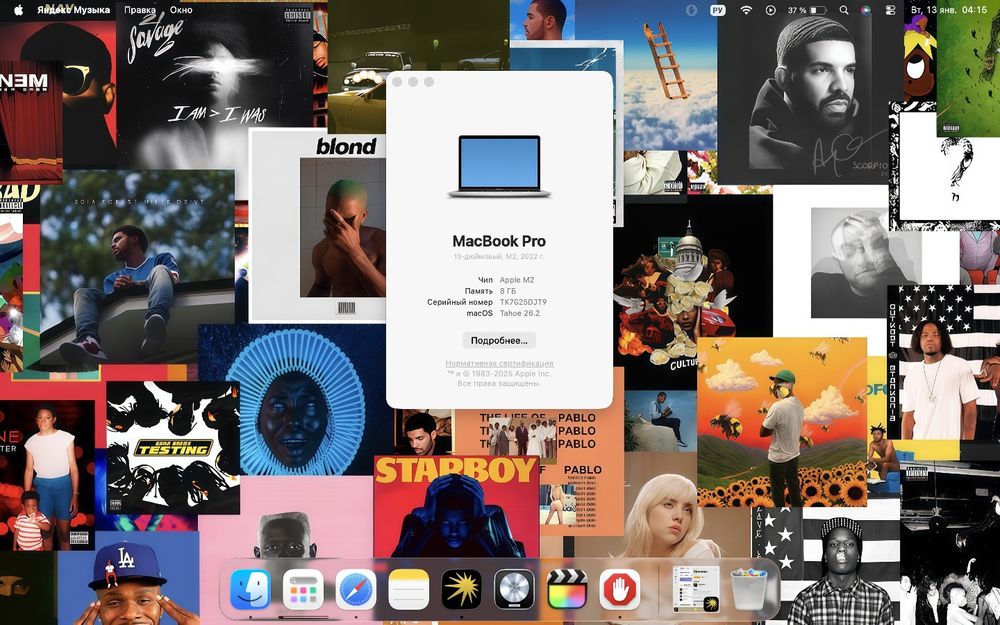
Task: Click the window zoom button (third)
Action: 429,82
